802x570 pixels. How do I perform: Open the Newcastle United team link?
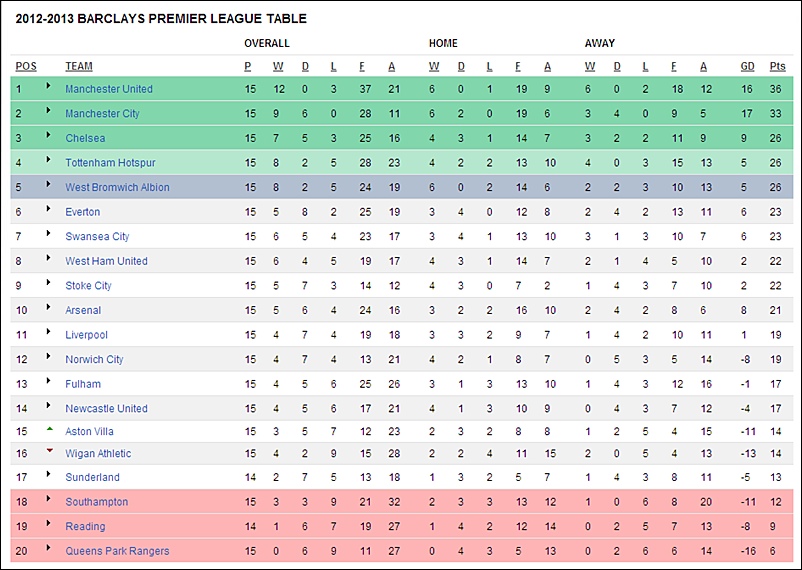pyautogui.click(x=106, y=408)
